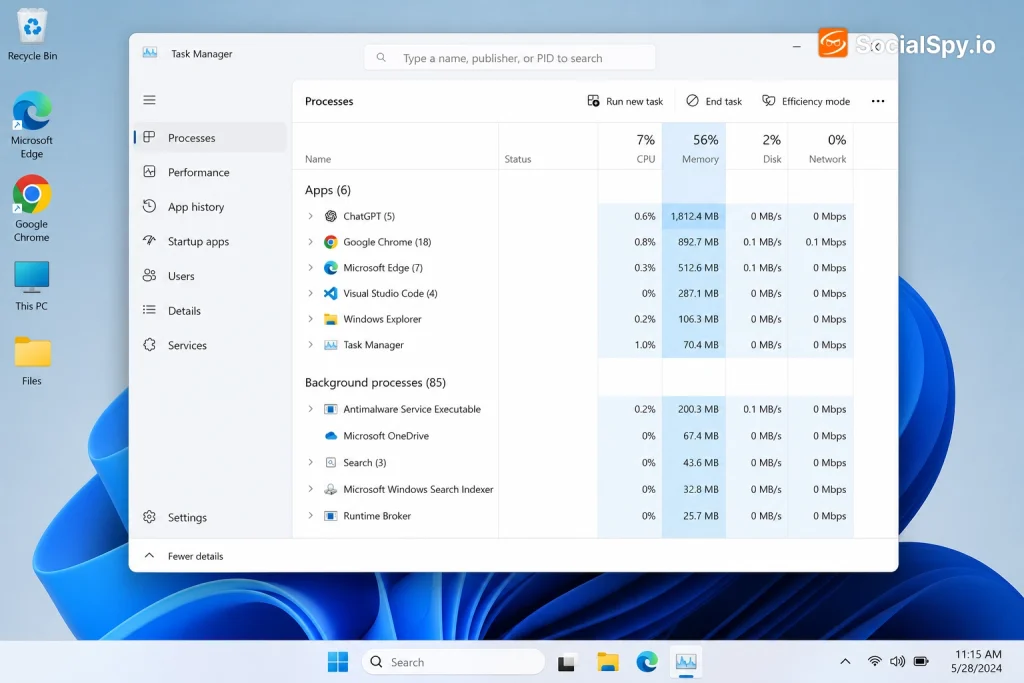
Task: Open Task Manager Settings
Action: click(x=210, y=517)
